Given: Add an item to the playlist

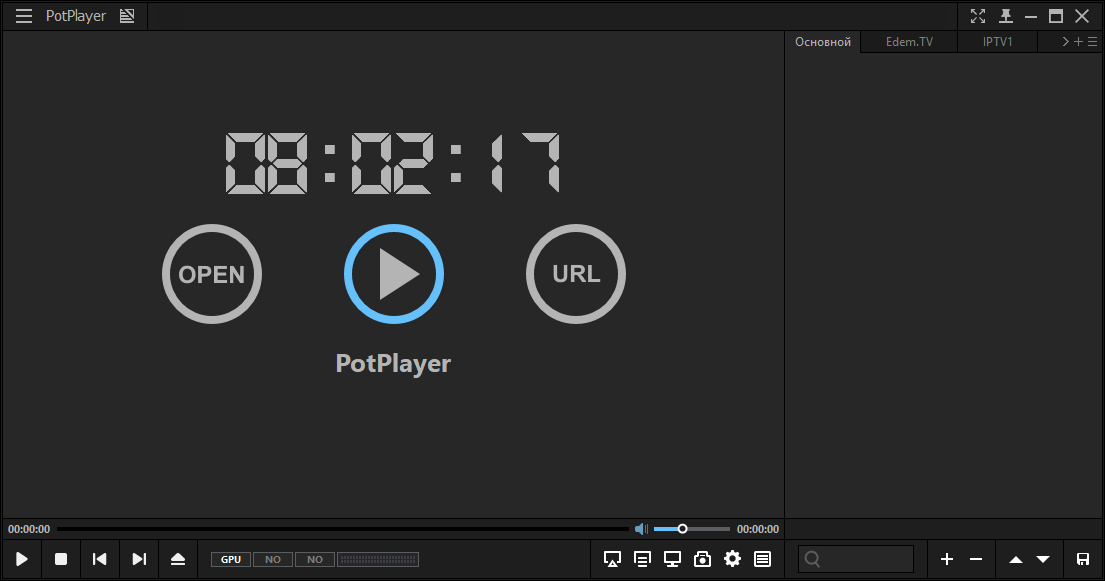Looking at the screenshot, I should tap(947, 559).
